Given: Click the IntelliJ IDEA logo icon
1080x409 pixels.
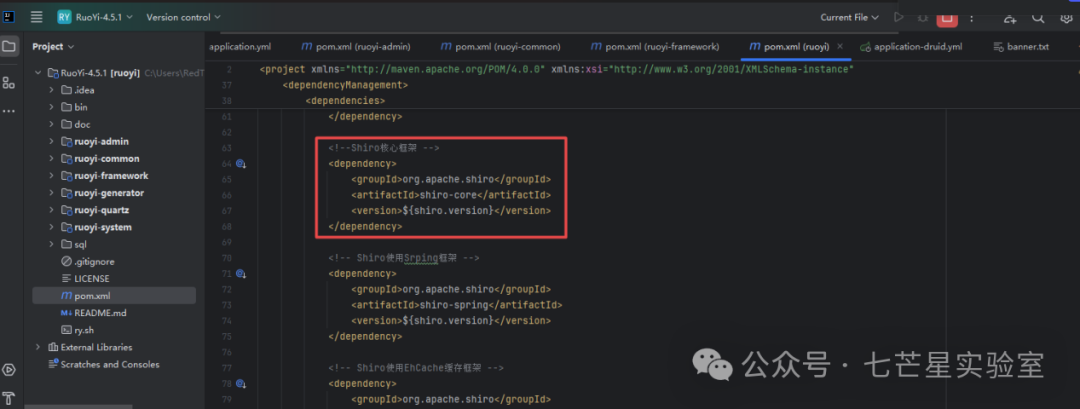Looking at the screenshot, I should pyautogui.click(x=9, y=17).
